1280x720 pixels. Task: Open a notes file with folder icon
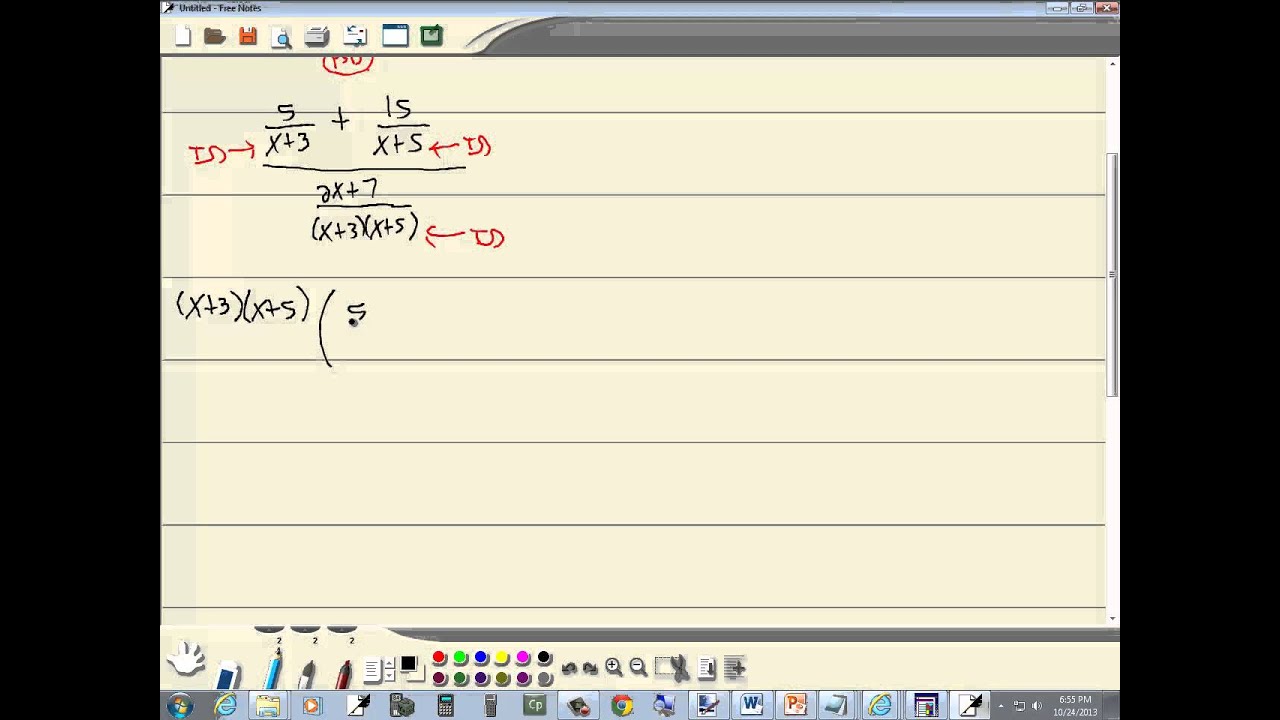coord(214,36)
